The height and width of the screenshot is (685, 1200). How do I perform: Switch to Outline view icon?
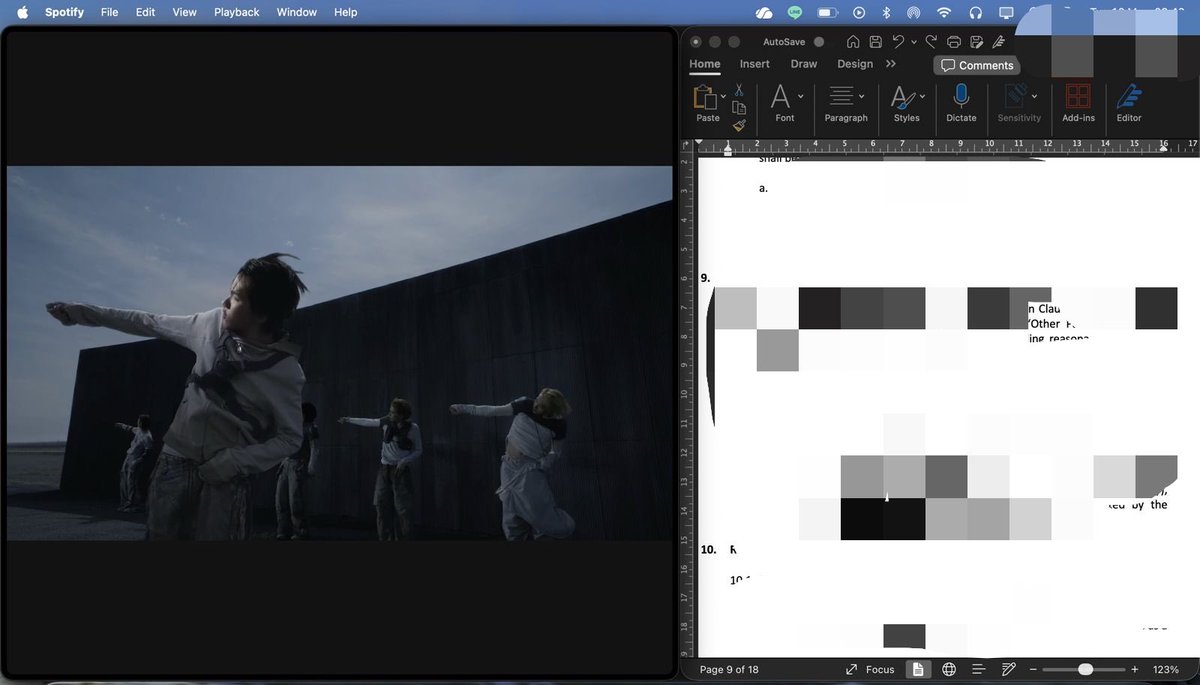point(979,669)
